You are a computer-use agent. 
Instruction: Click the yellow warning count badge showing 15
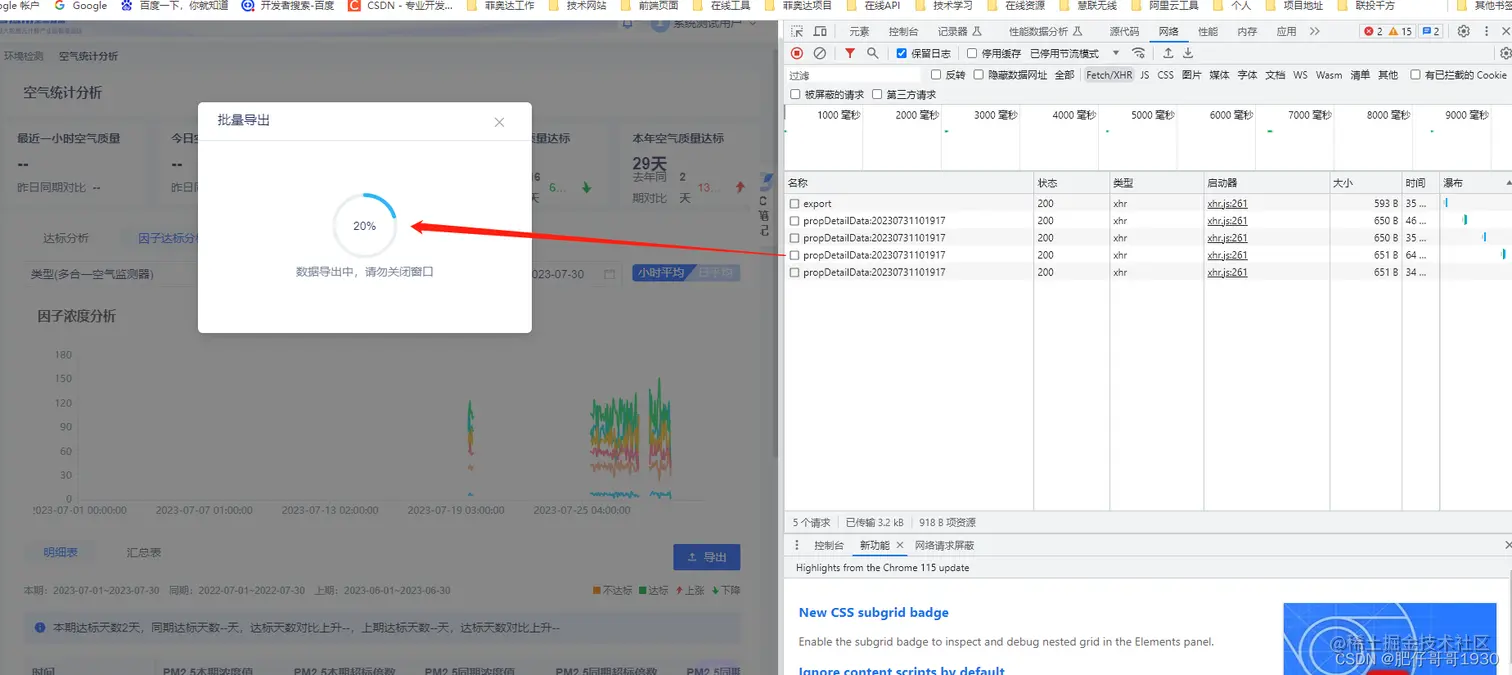pos(1400,32)
